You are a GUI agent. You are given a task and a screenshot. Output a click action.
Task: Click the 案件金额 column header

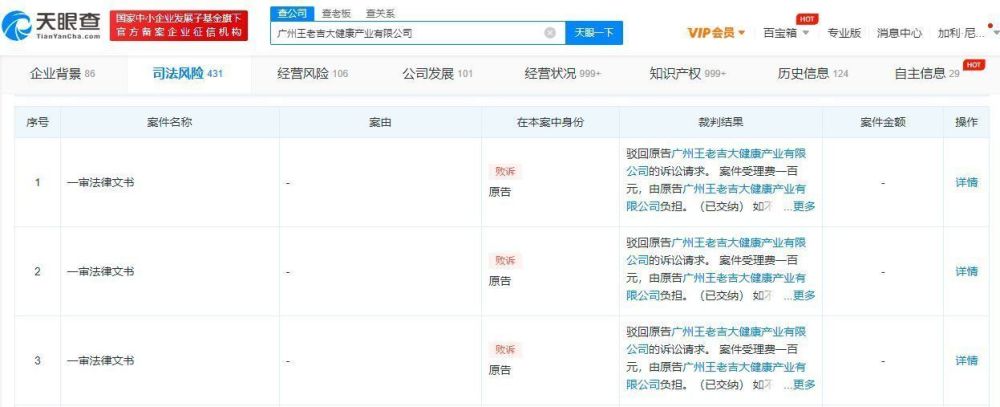click(x=883, y=122)
